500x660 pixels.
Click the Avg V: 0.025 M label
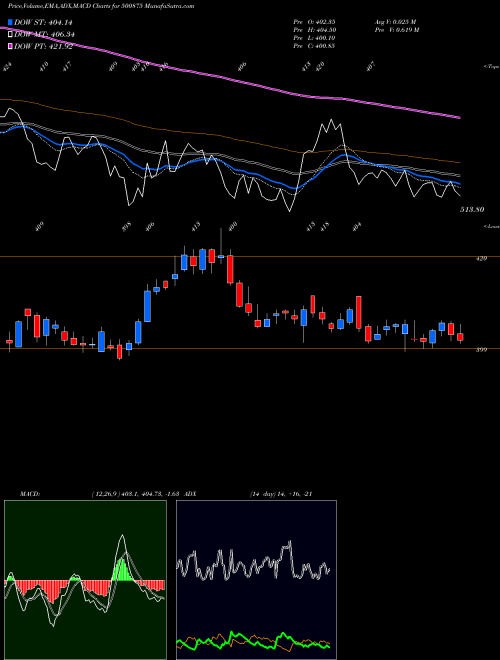coord(395,21)
